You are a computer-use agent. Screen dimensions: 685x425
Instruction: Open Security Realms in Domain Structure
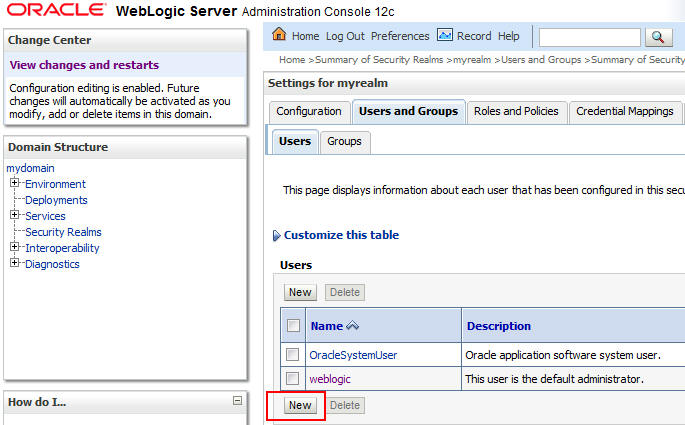tap(63, 232)
